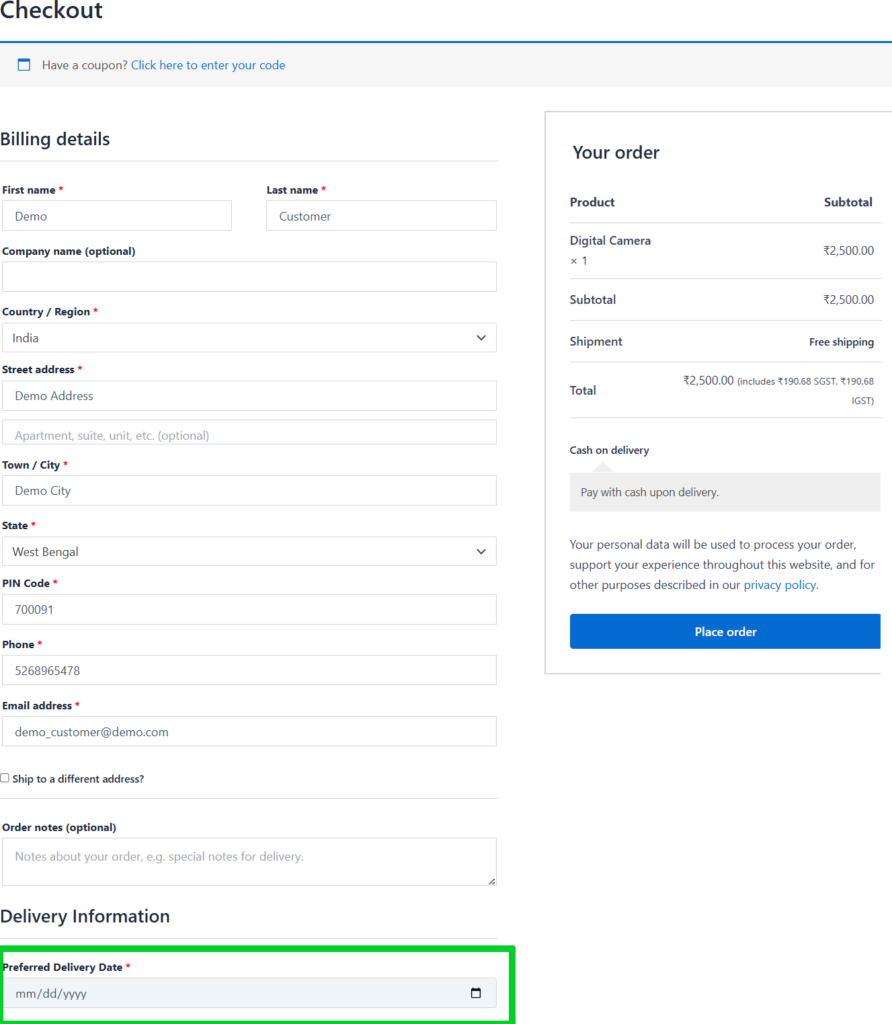Click the Your order heading
Screen dimensions: 892x1024
(x=616, y=153)
